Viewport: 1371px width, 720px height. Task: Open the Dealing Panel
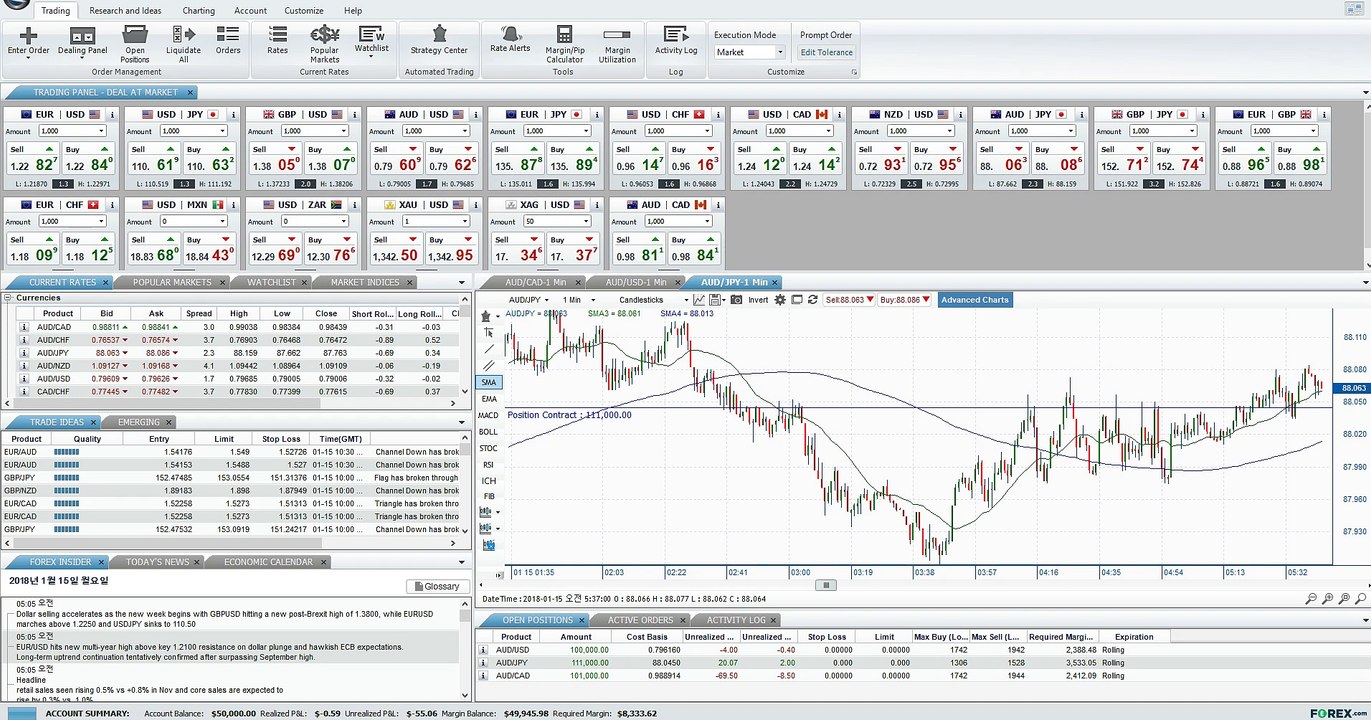(x=82, y=42)
